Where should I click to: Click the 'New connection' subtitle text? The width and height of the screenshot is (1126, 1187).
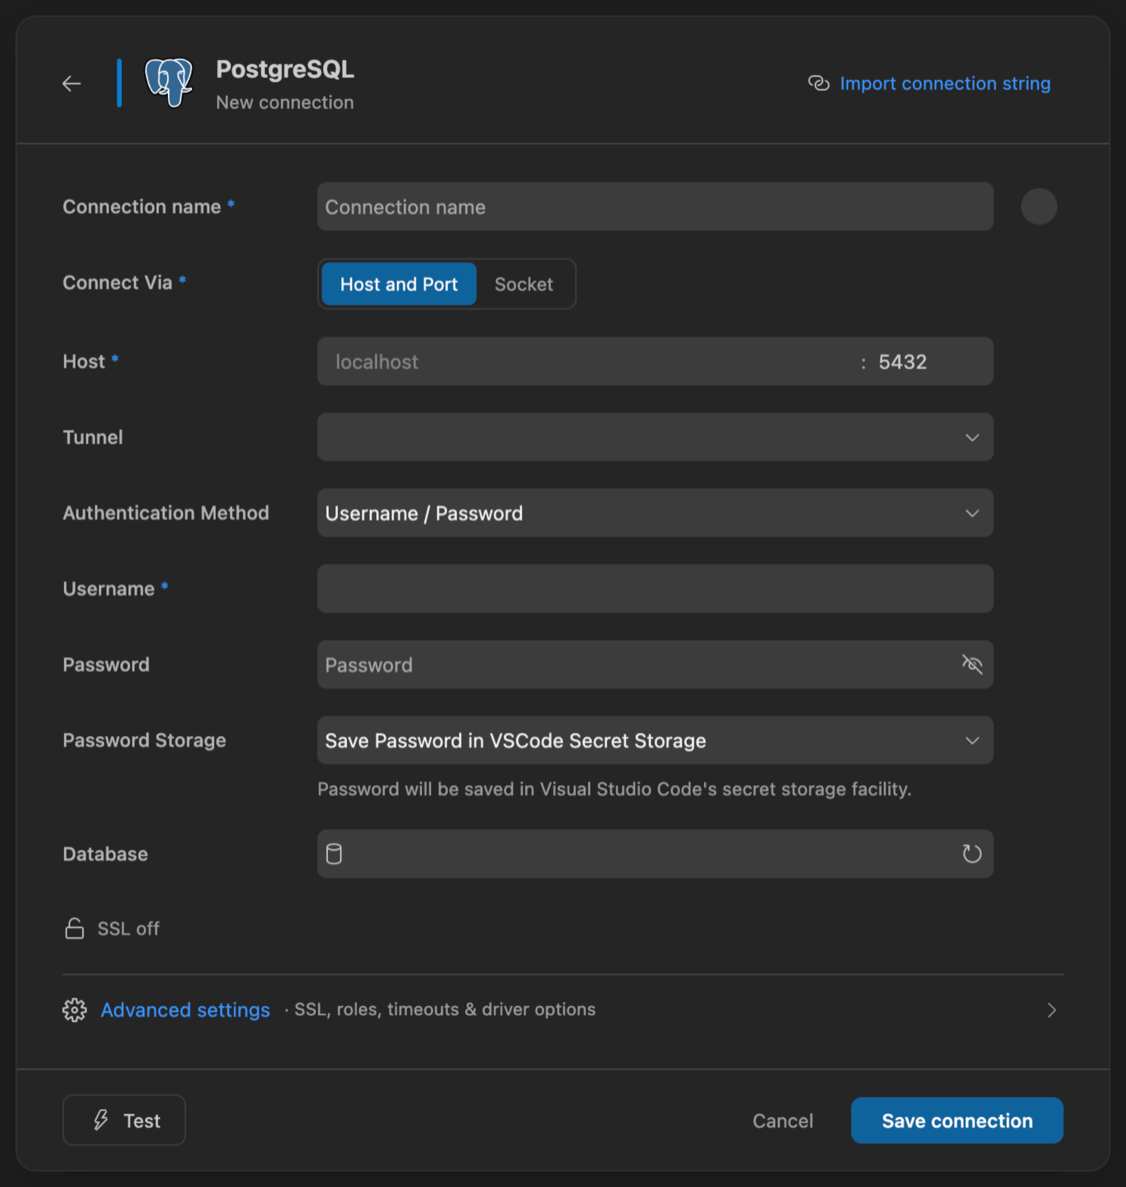[285, 102]
